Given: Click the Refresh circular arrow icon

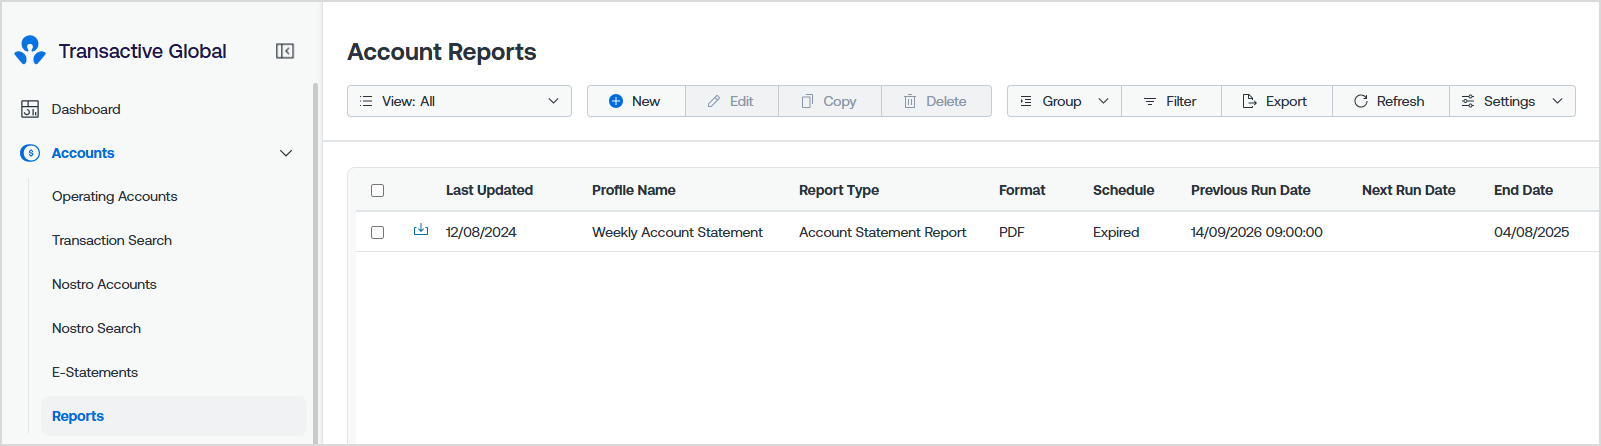Looking at the screenshot, I should point(1361,101).
